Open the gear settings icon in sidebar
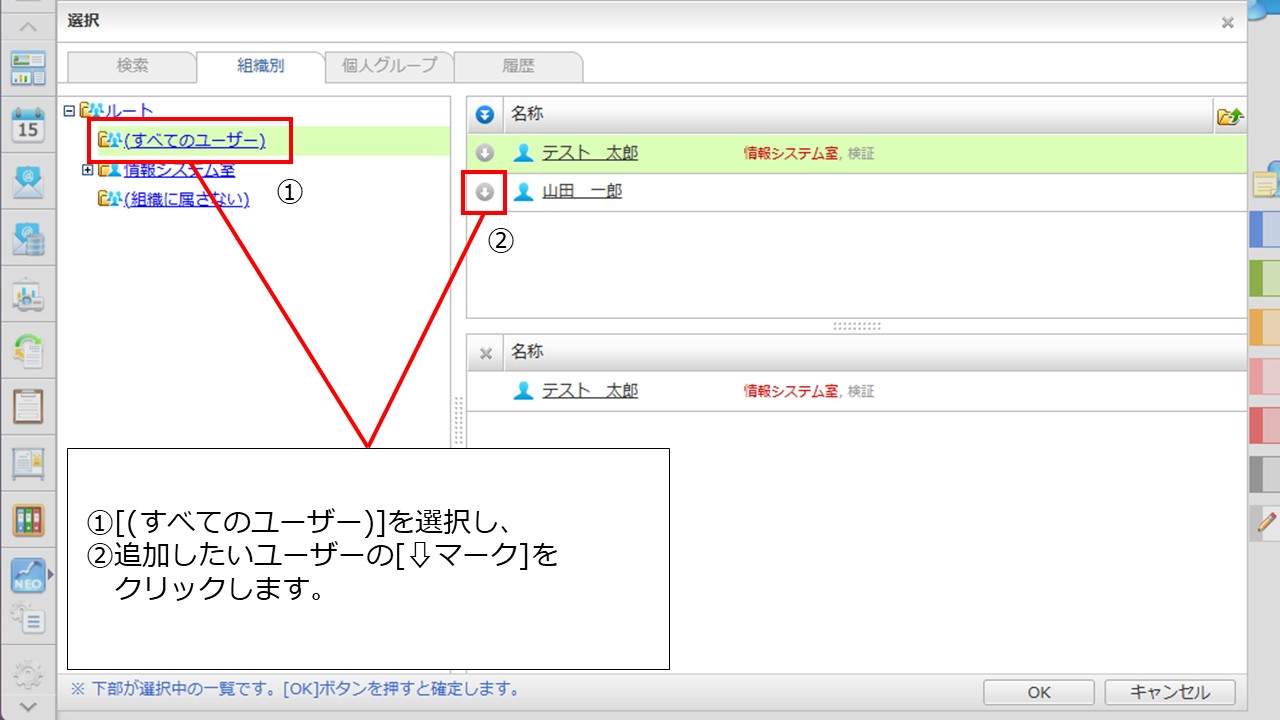Image resolution: width=1280 pixels, height=720 pixels. (28, 671)
